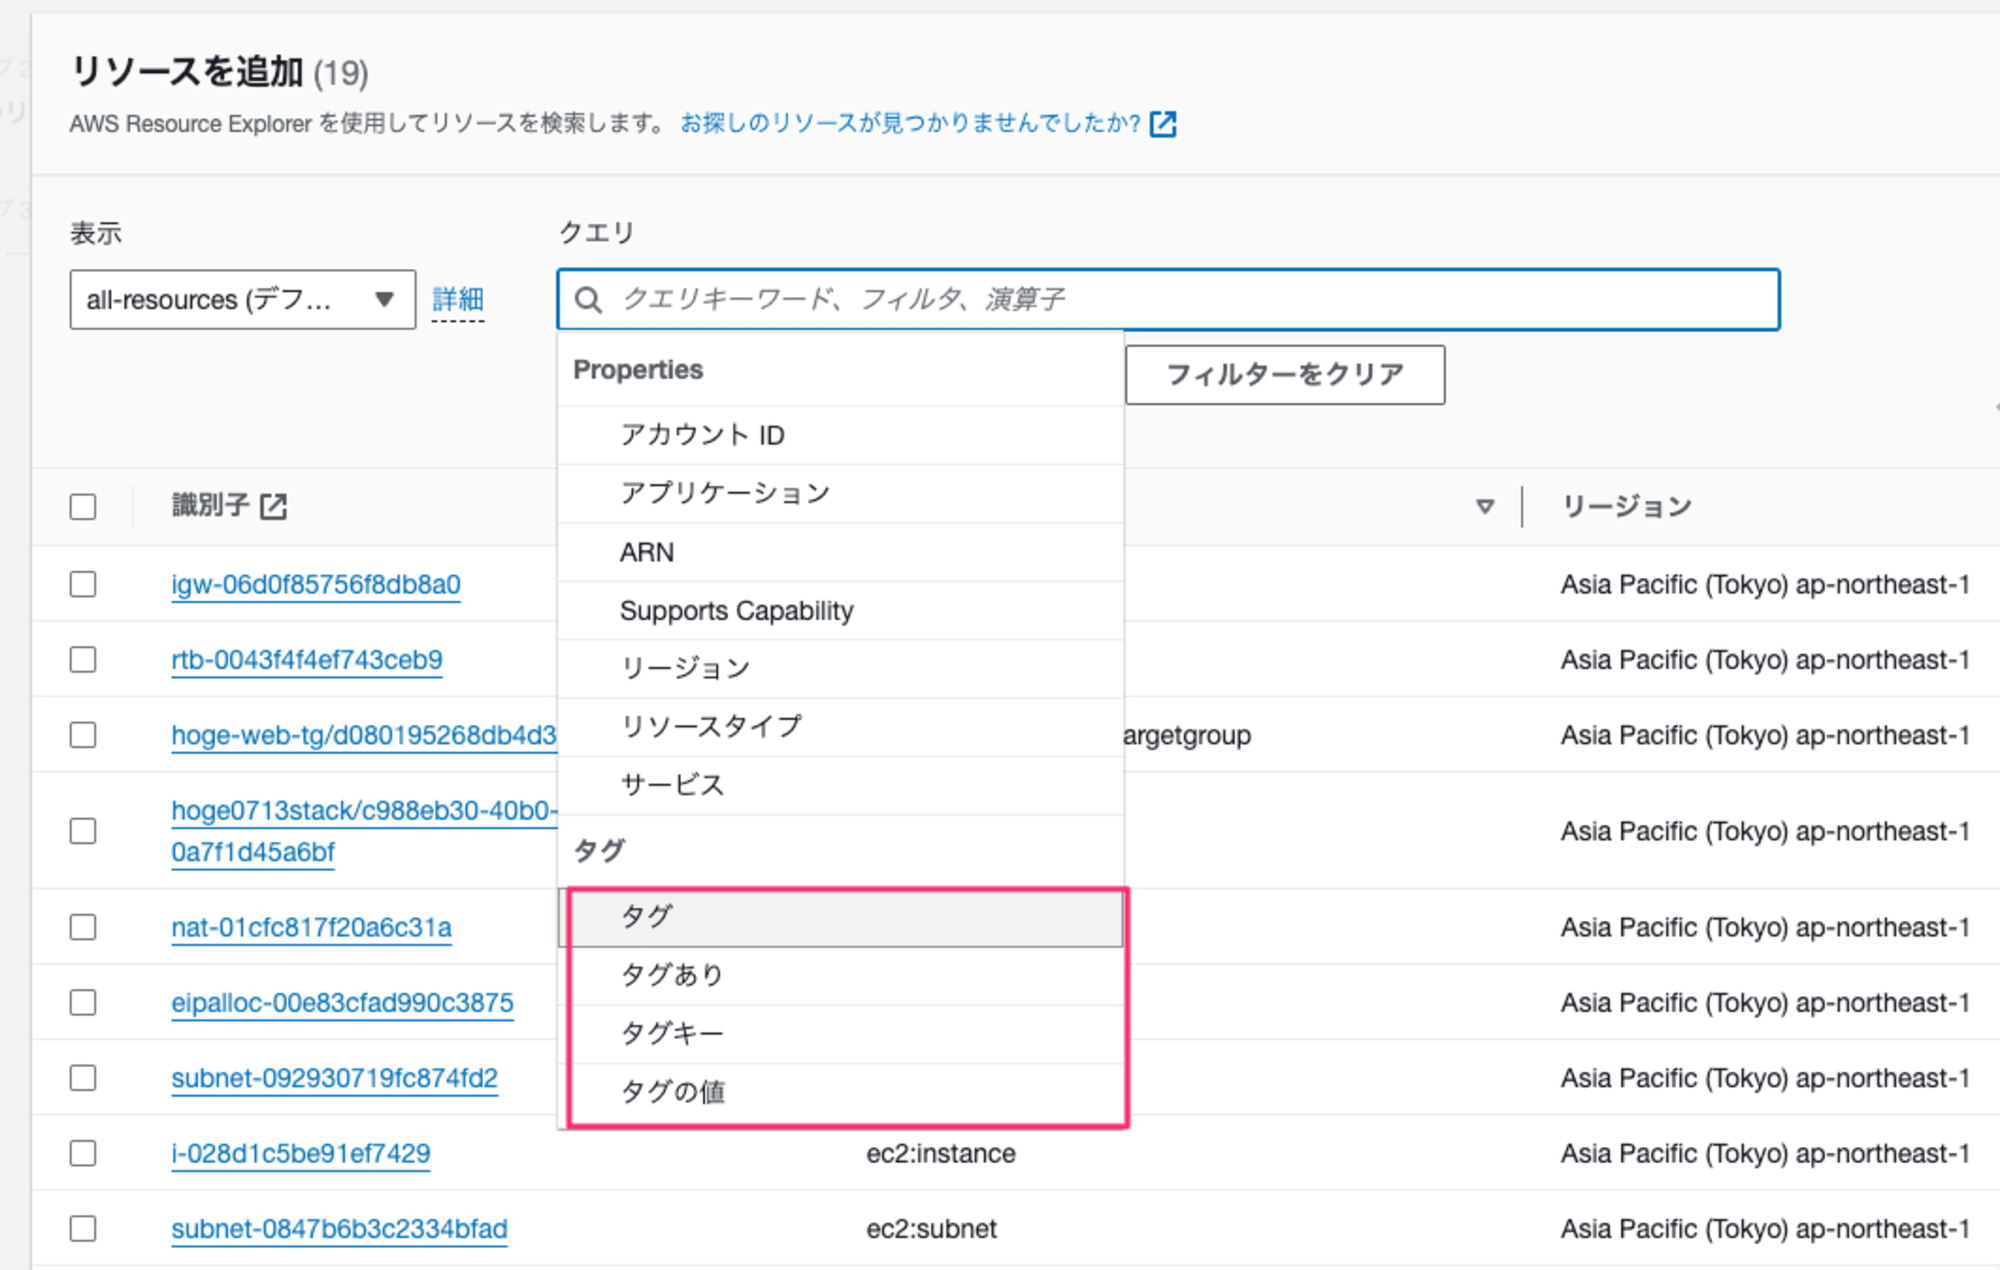
Task: Check the box for i-028d1c5be91ef7429
Action: tap(83, 1153)
